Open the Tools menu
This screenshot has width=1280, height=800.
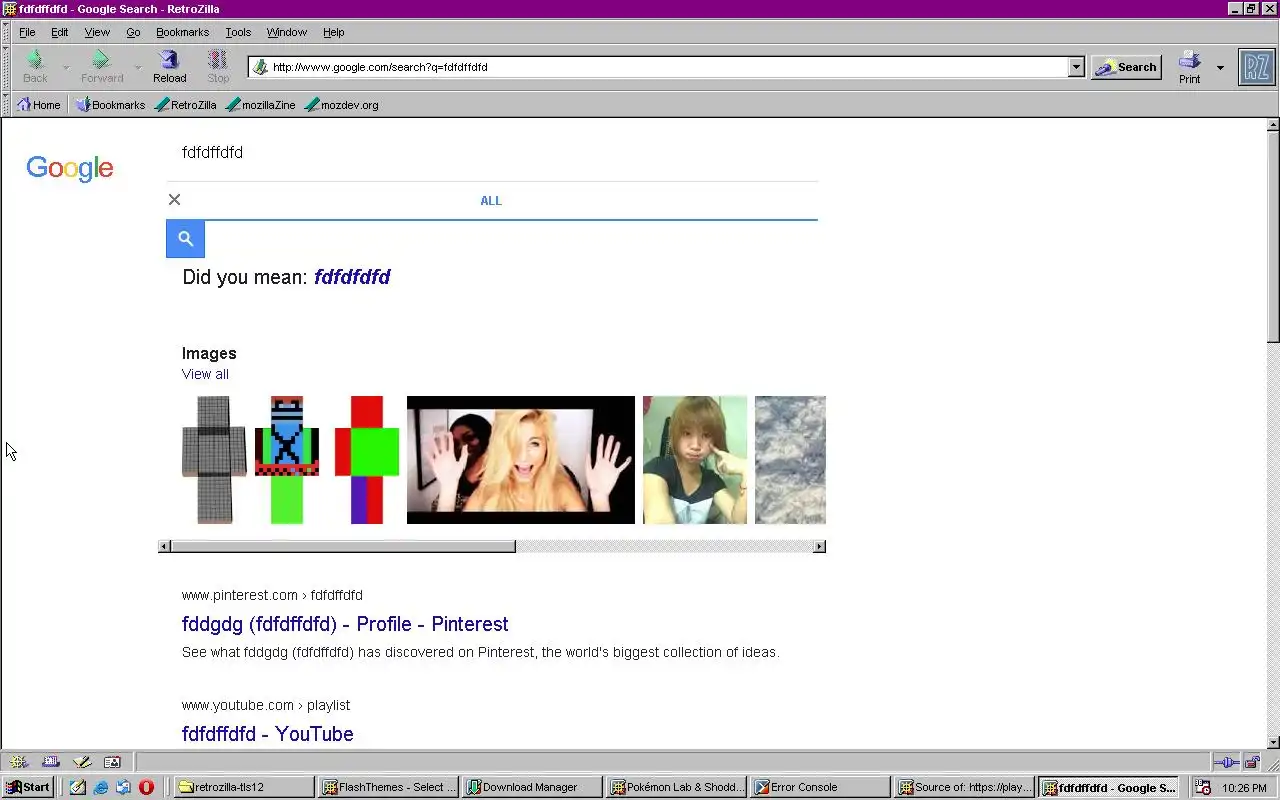point(238,32)
